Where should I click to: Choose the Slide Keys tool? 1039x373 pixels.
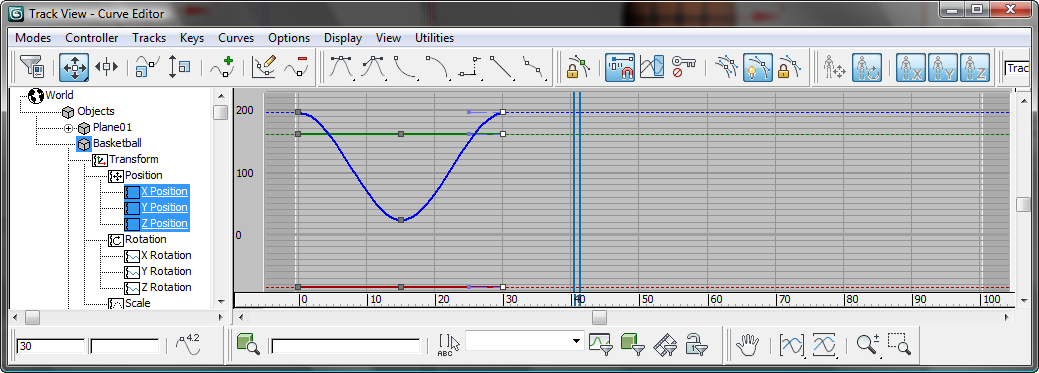coord(106,67)
